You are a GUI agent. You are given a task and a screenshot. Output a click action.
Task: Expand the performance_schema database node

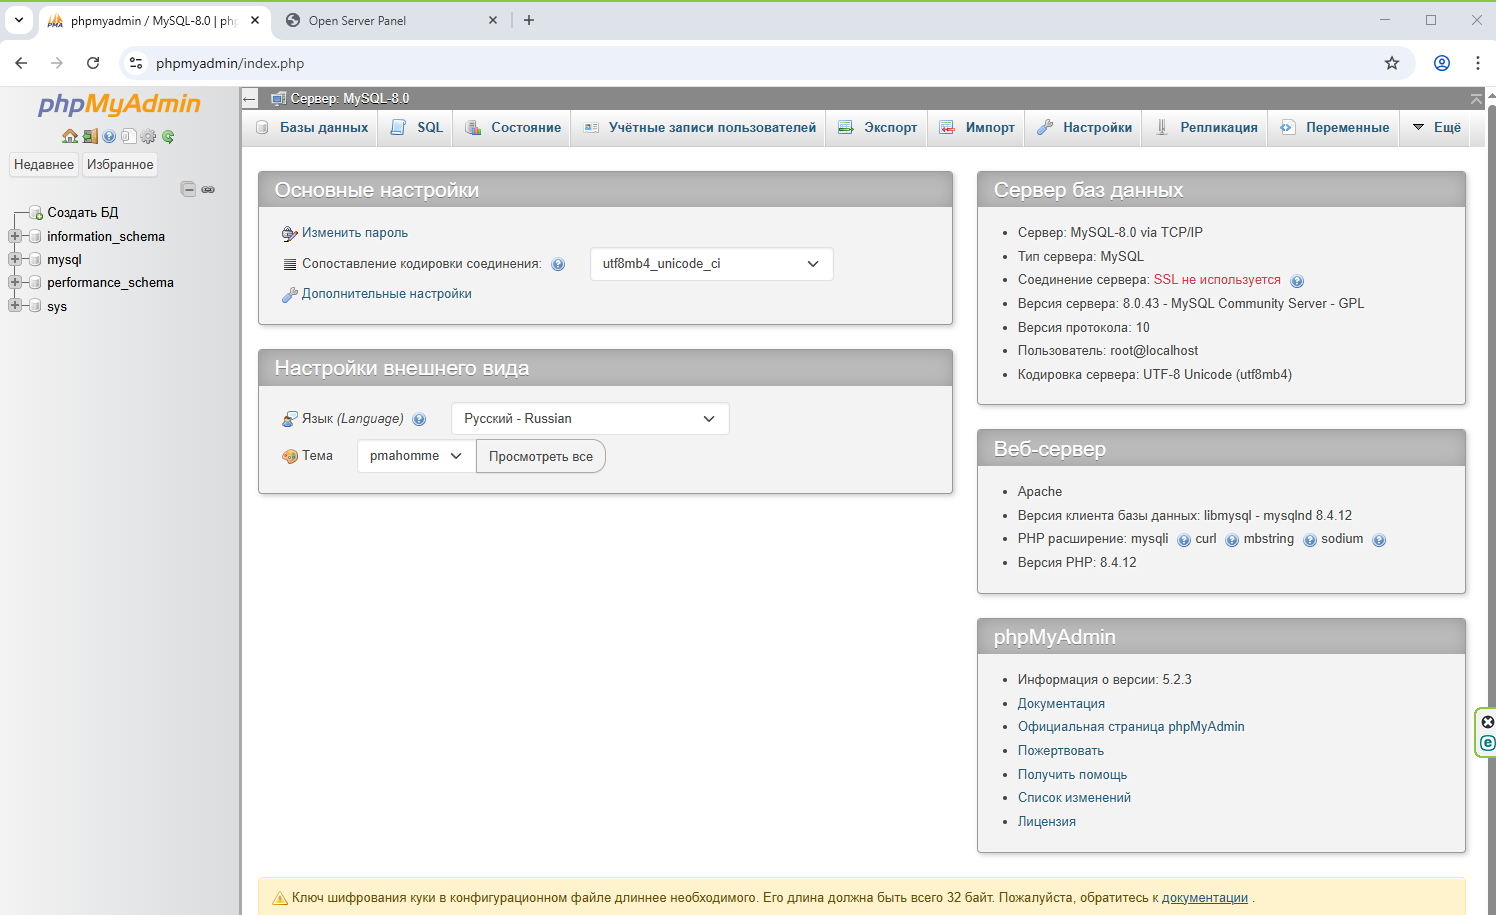click(x=15, y=282)
